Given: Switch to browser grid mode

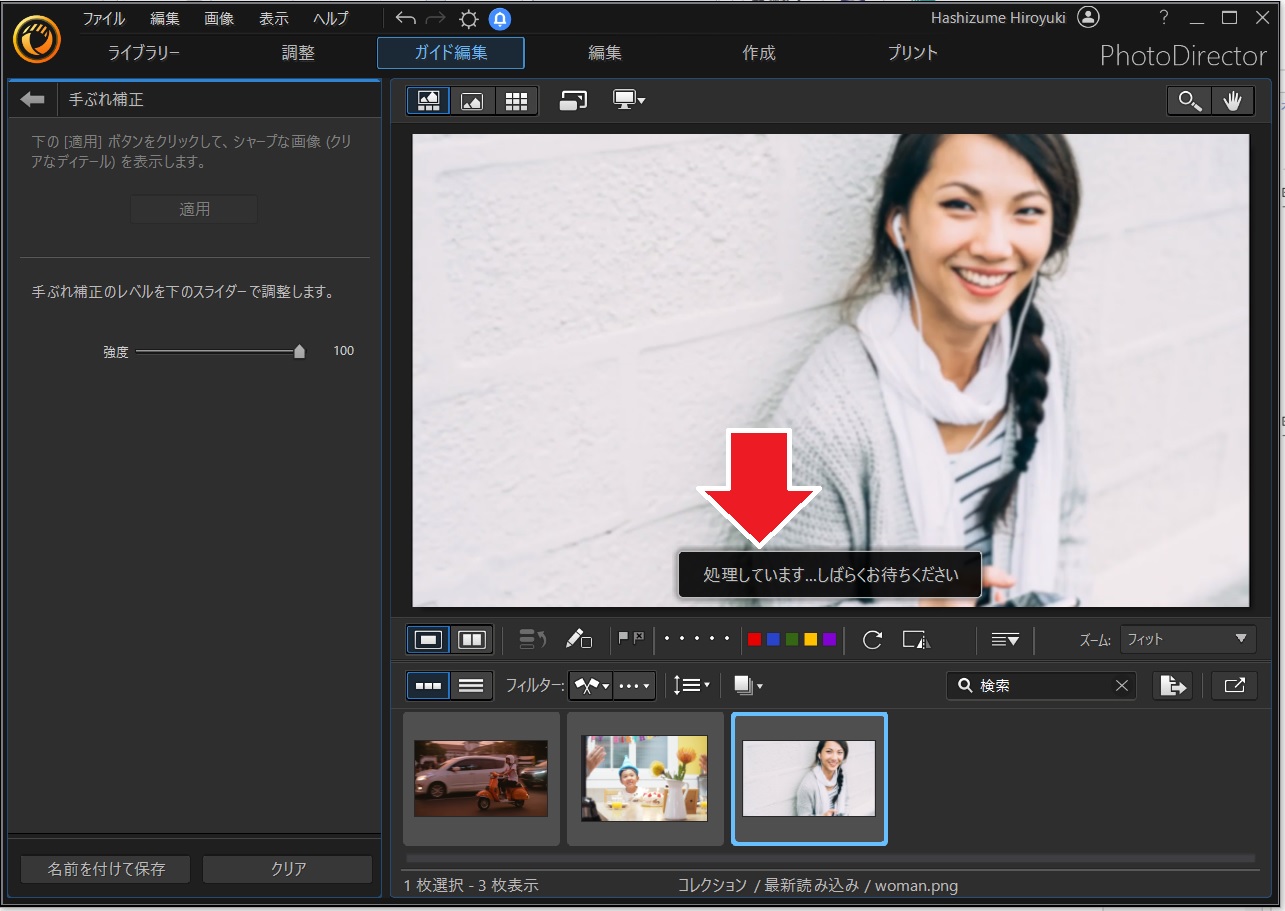Looking at the screenshot, I should (x=516, y=100).
